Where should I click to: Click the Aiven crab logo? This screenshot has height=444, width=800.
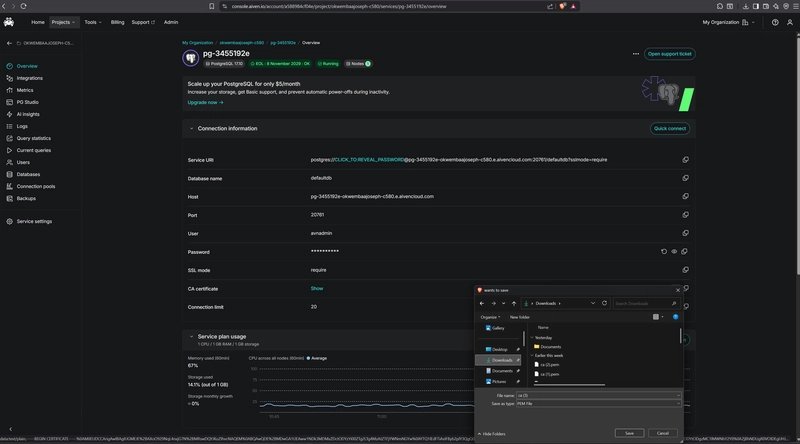[x=9, y=22]
